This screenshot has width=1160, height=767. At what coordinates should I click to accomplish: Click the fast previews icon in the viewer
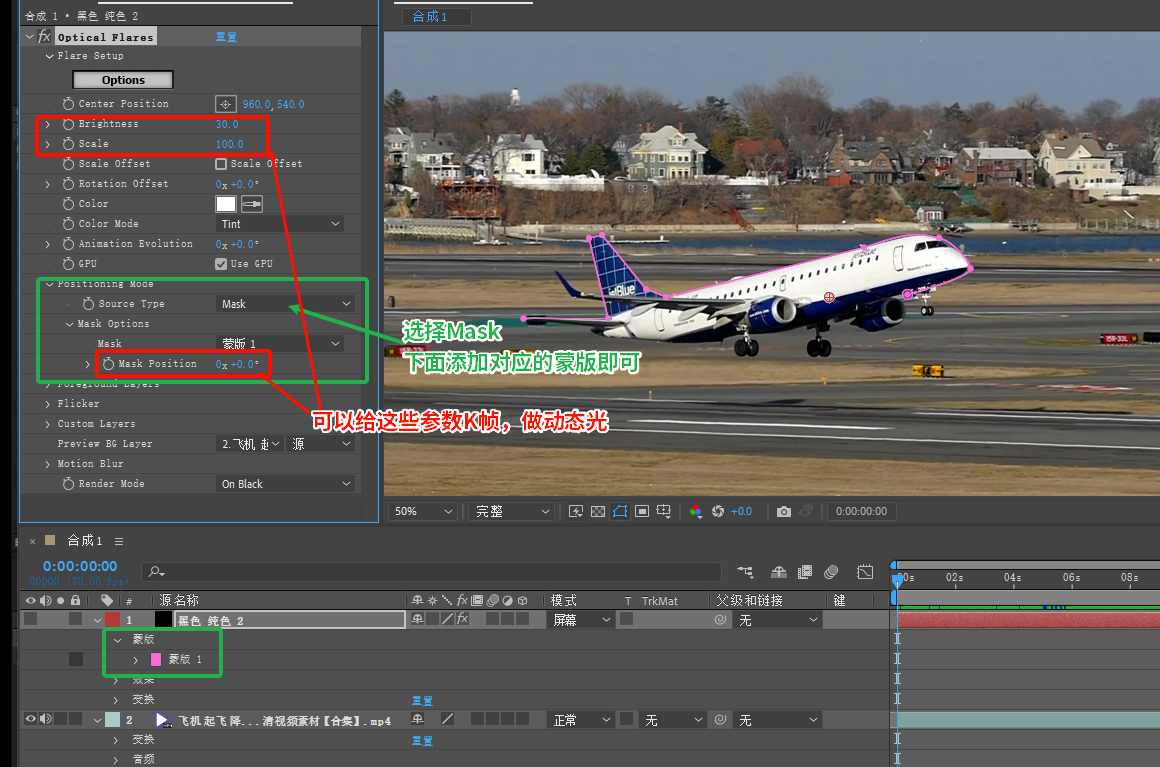[x=576, y=511]
